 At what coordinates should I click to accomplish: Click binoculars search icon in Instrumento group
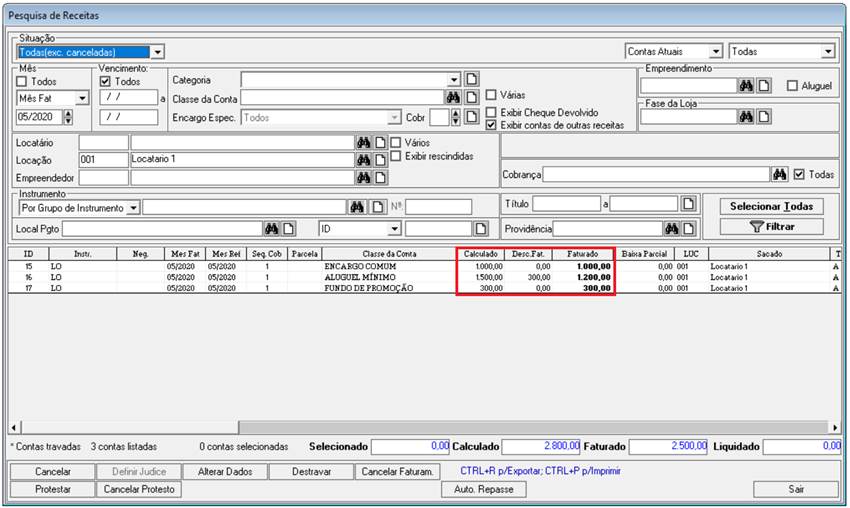[x=357, y=207]
